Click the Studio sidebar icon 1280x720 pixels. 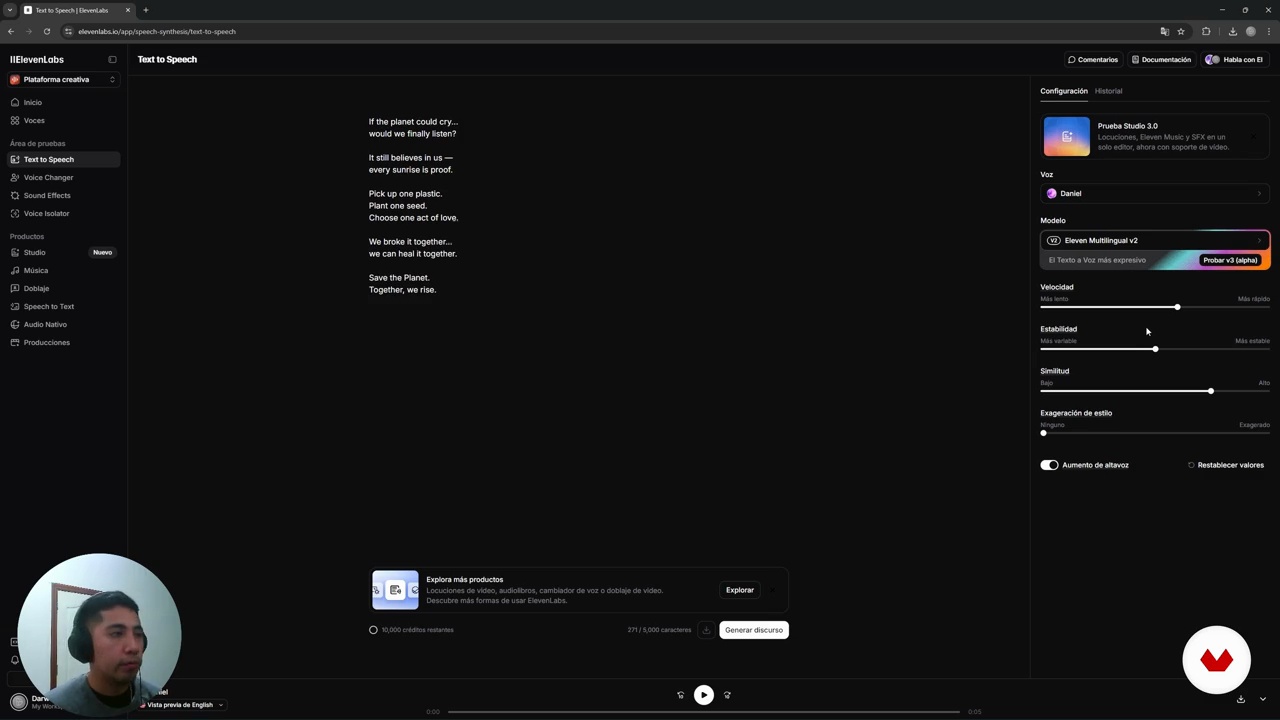tap(15, 252)
